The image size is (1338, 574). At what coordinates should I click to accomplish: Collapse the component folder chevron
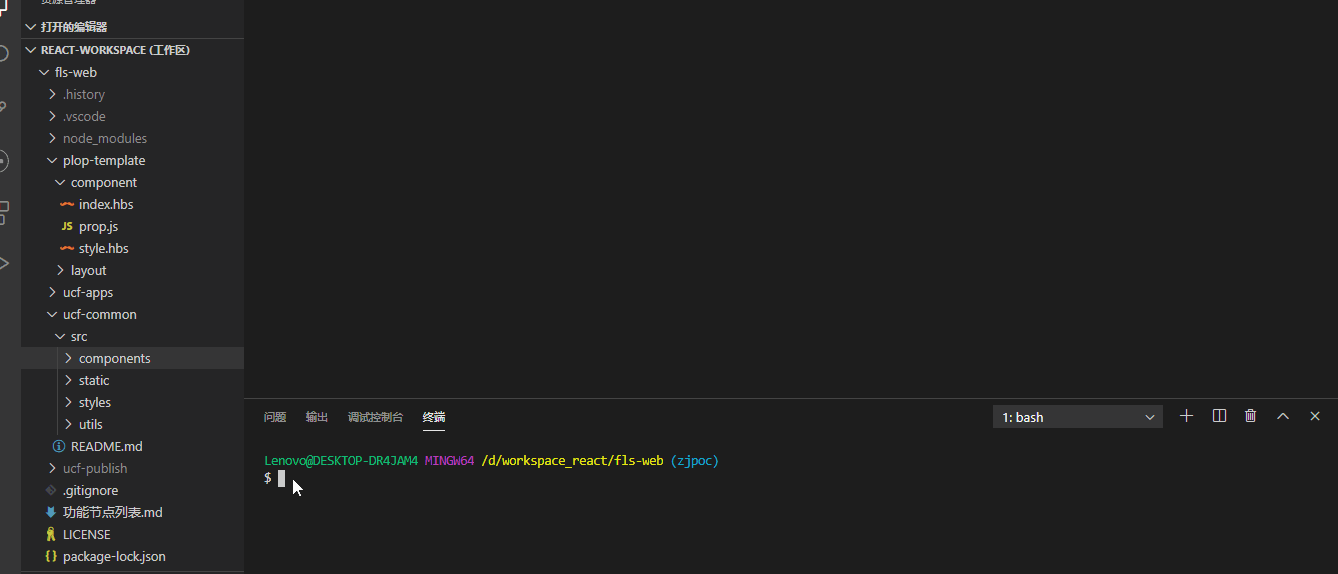(60, 182)
